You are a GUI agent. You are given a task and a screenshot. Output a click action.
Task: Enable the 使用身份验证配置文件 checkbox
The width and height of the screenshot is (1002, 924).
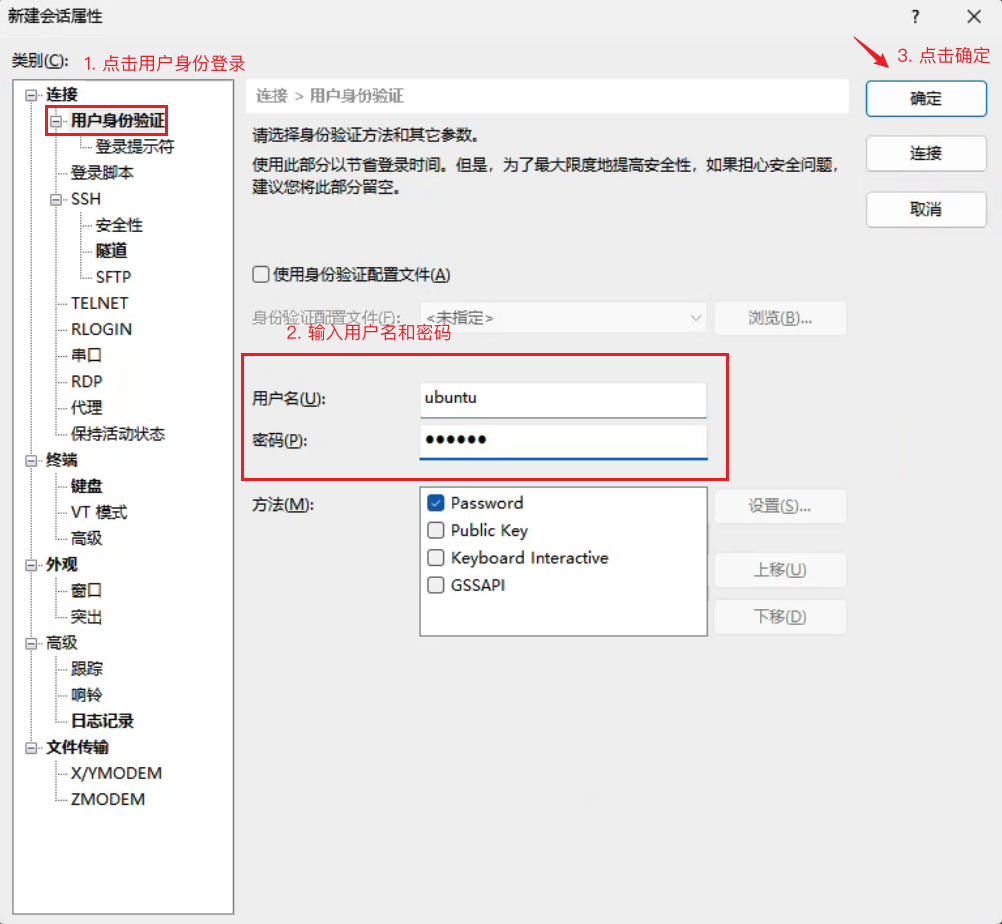point(261,274)
